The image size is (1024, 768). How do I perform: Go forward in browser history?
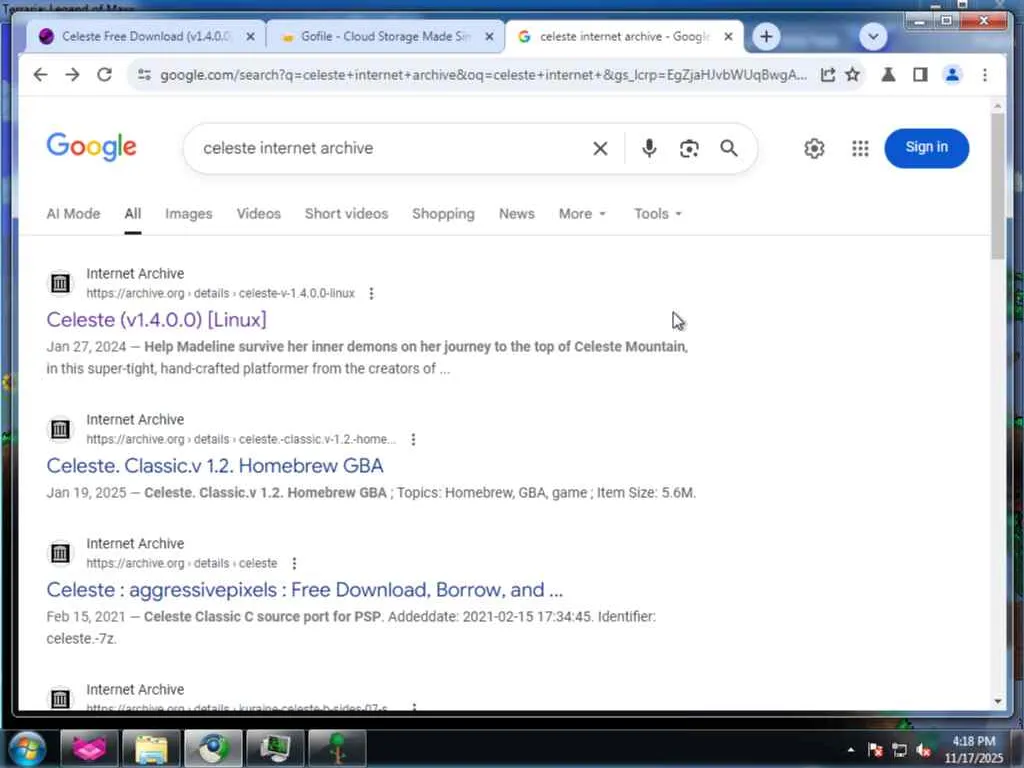pos(72,75)
